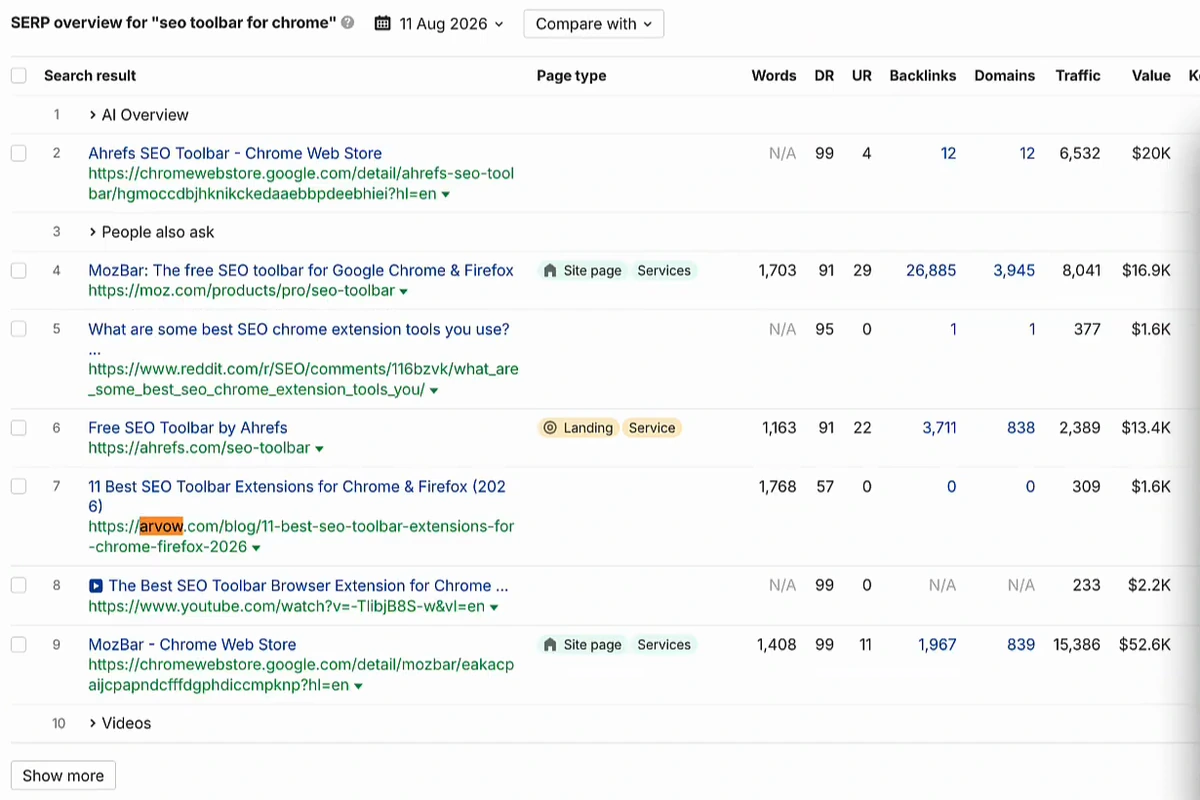Tick the select-all checkbox in the header
This screenshot has width=1200, height=800.
point(18,76)
